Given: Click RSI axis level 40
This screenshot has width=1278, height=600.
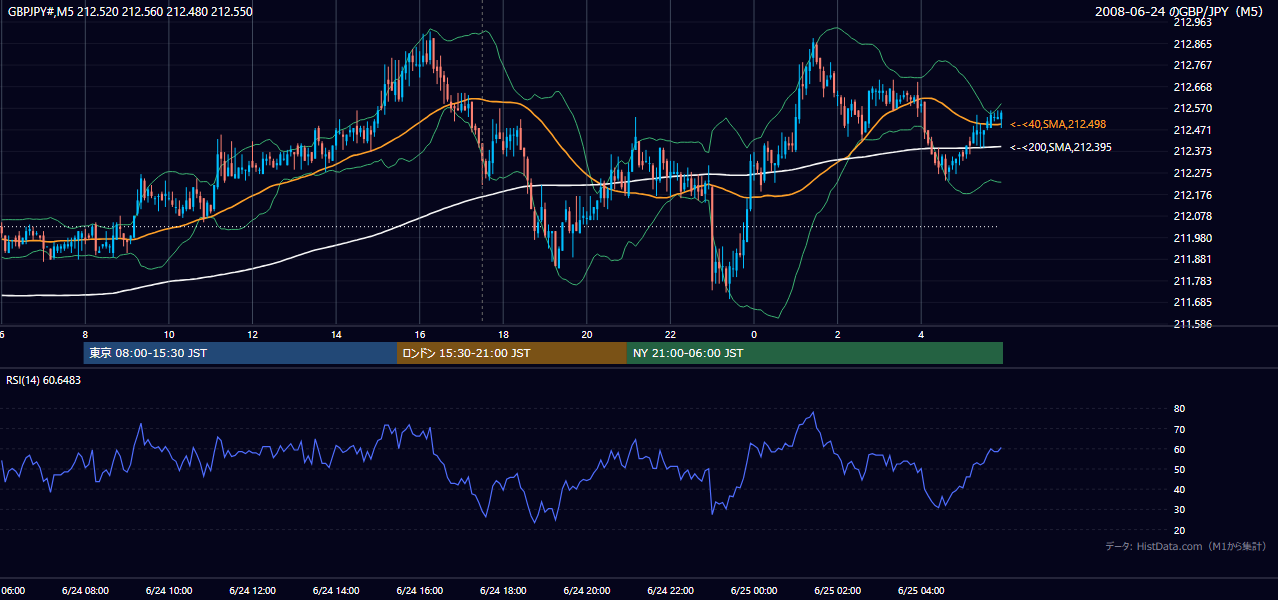Looking at the screenshot, I should click(1179, 489).
